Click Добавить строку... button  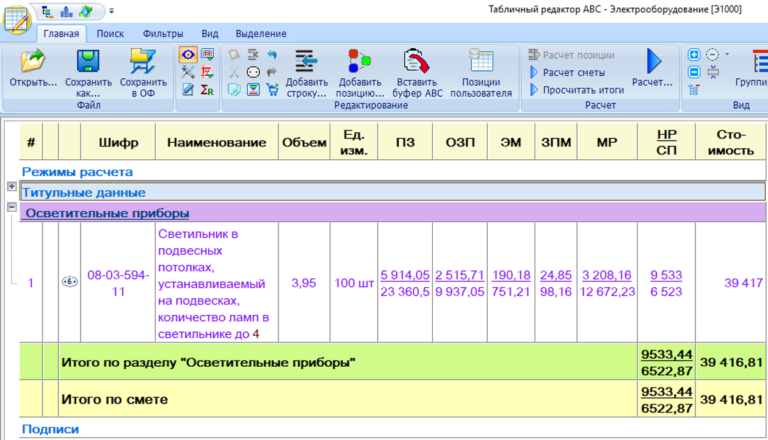coord(307,73)
